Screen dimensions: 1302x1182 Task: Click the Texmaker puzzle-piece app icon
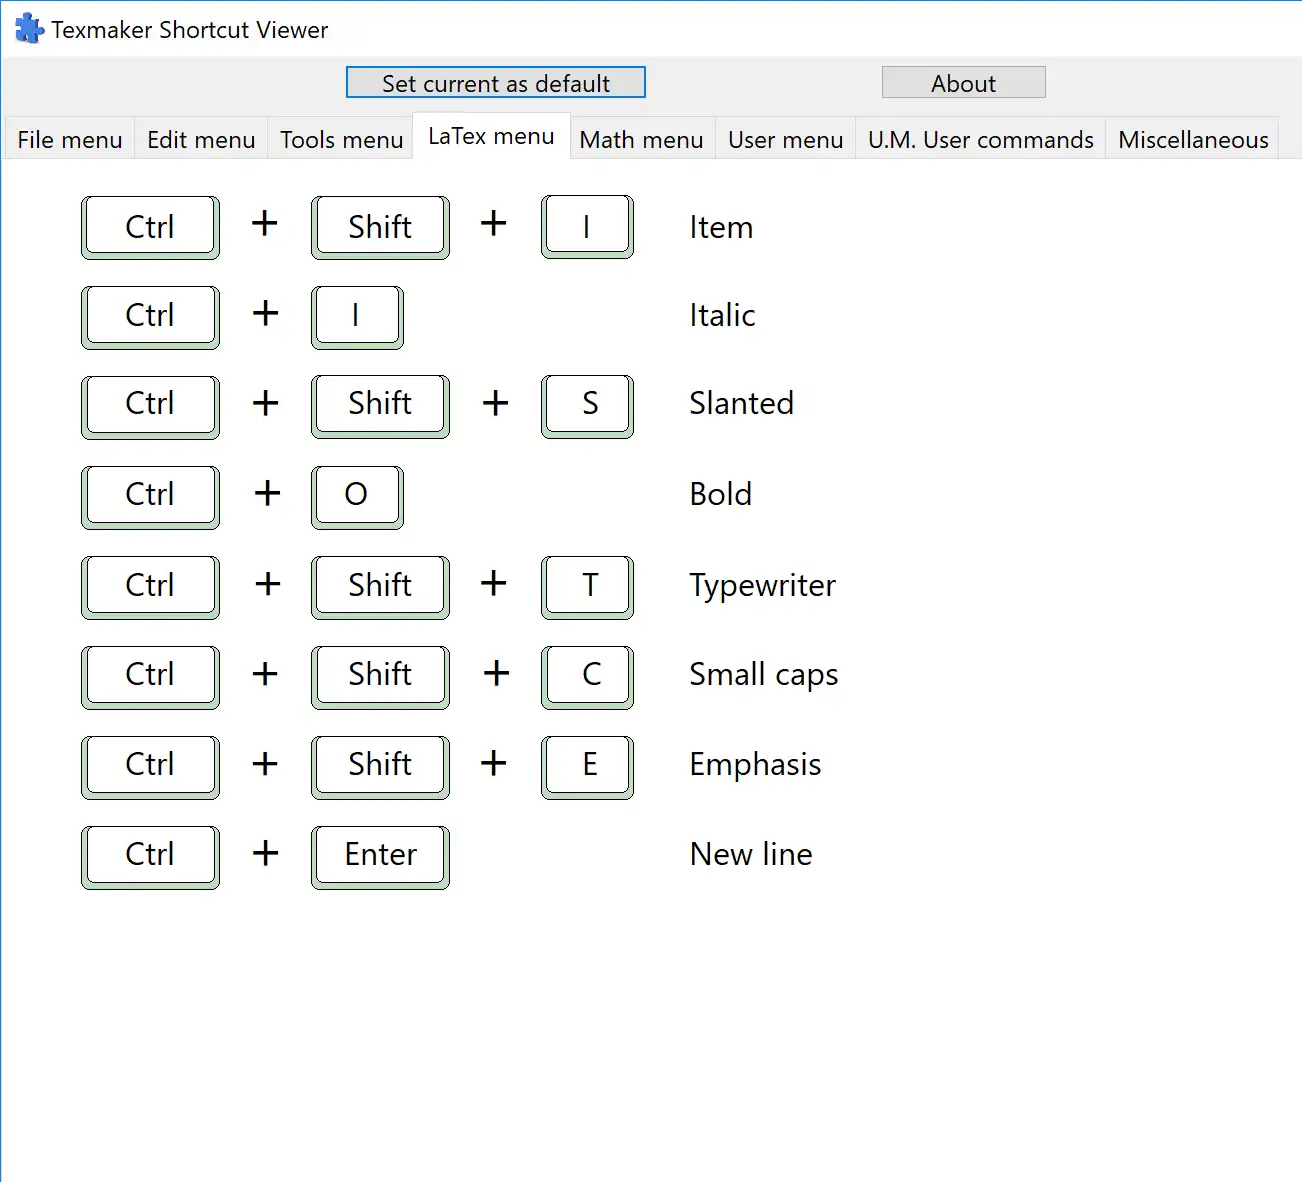coord(29,29)
